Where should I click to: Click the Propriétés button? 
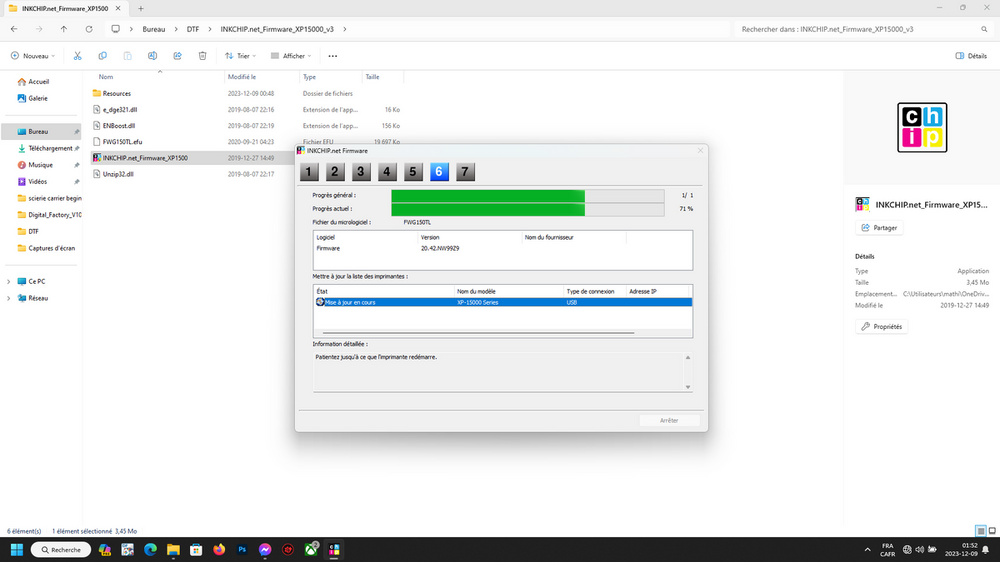pyautogui.click(x=883, y=326)
